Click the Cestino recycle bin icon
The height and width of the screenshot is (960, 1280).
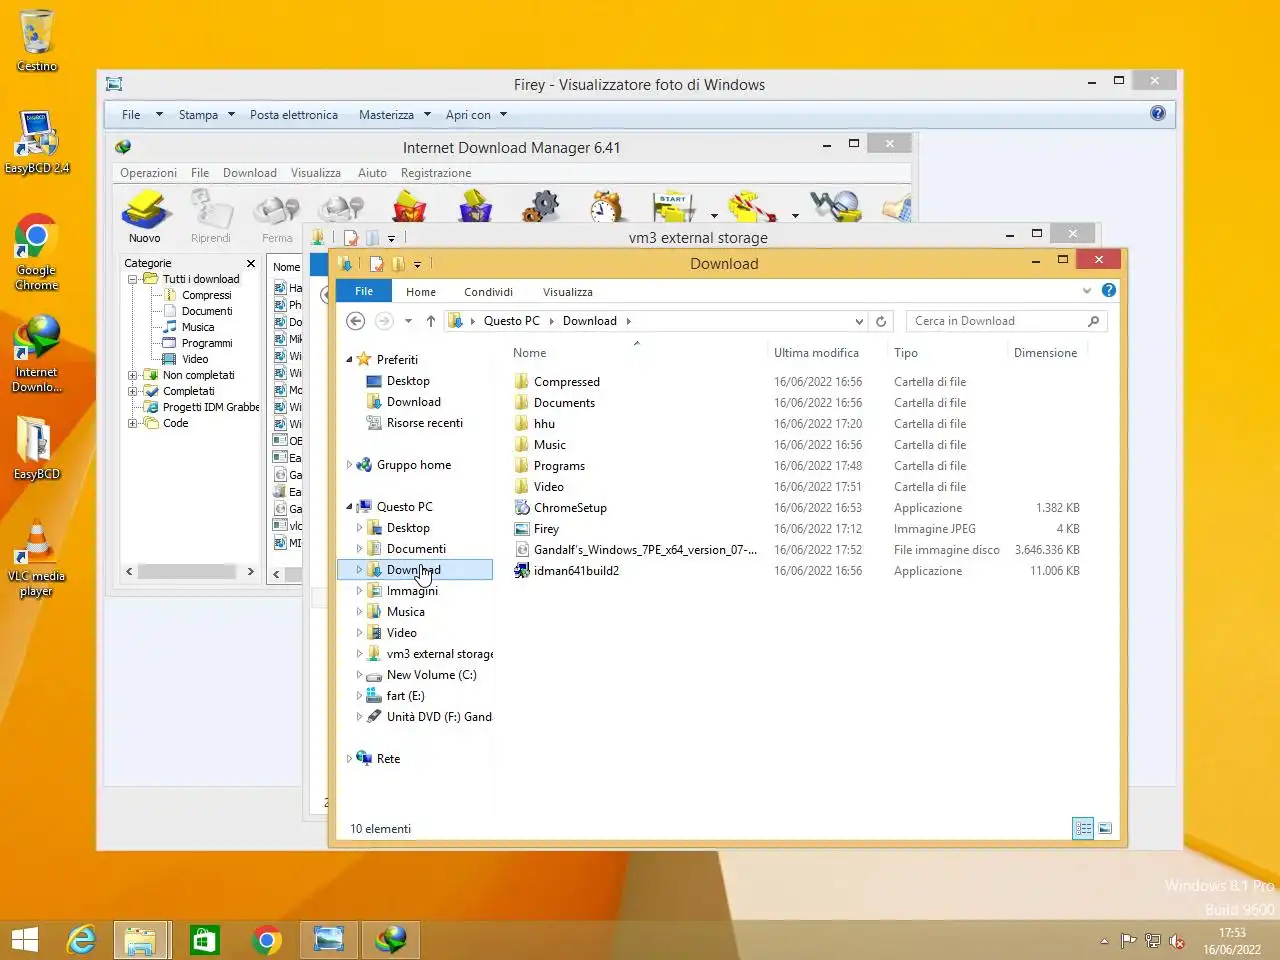[36, 40]
